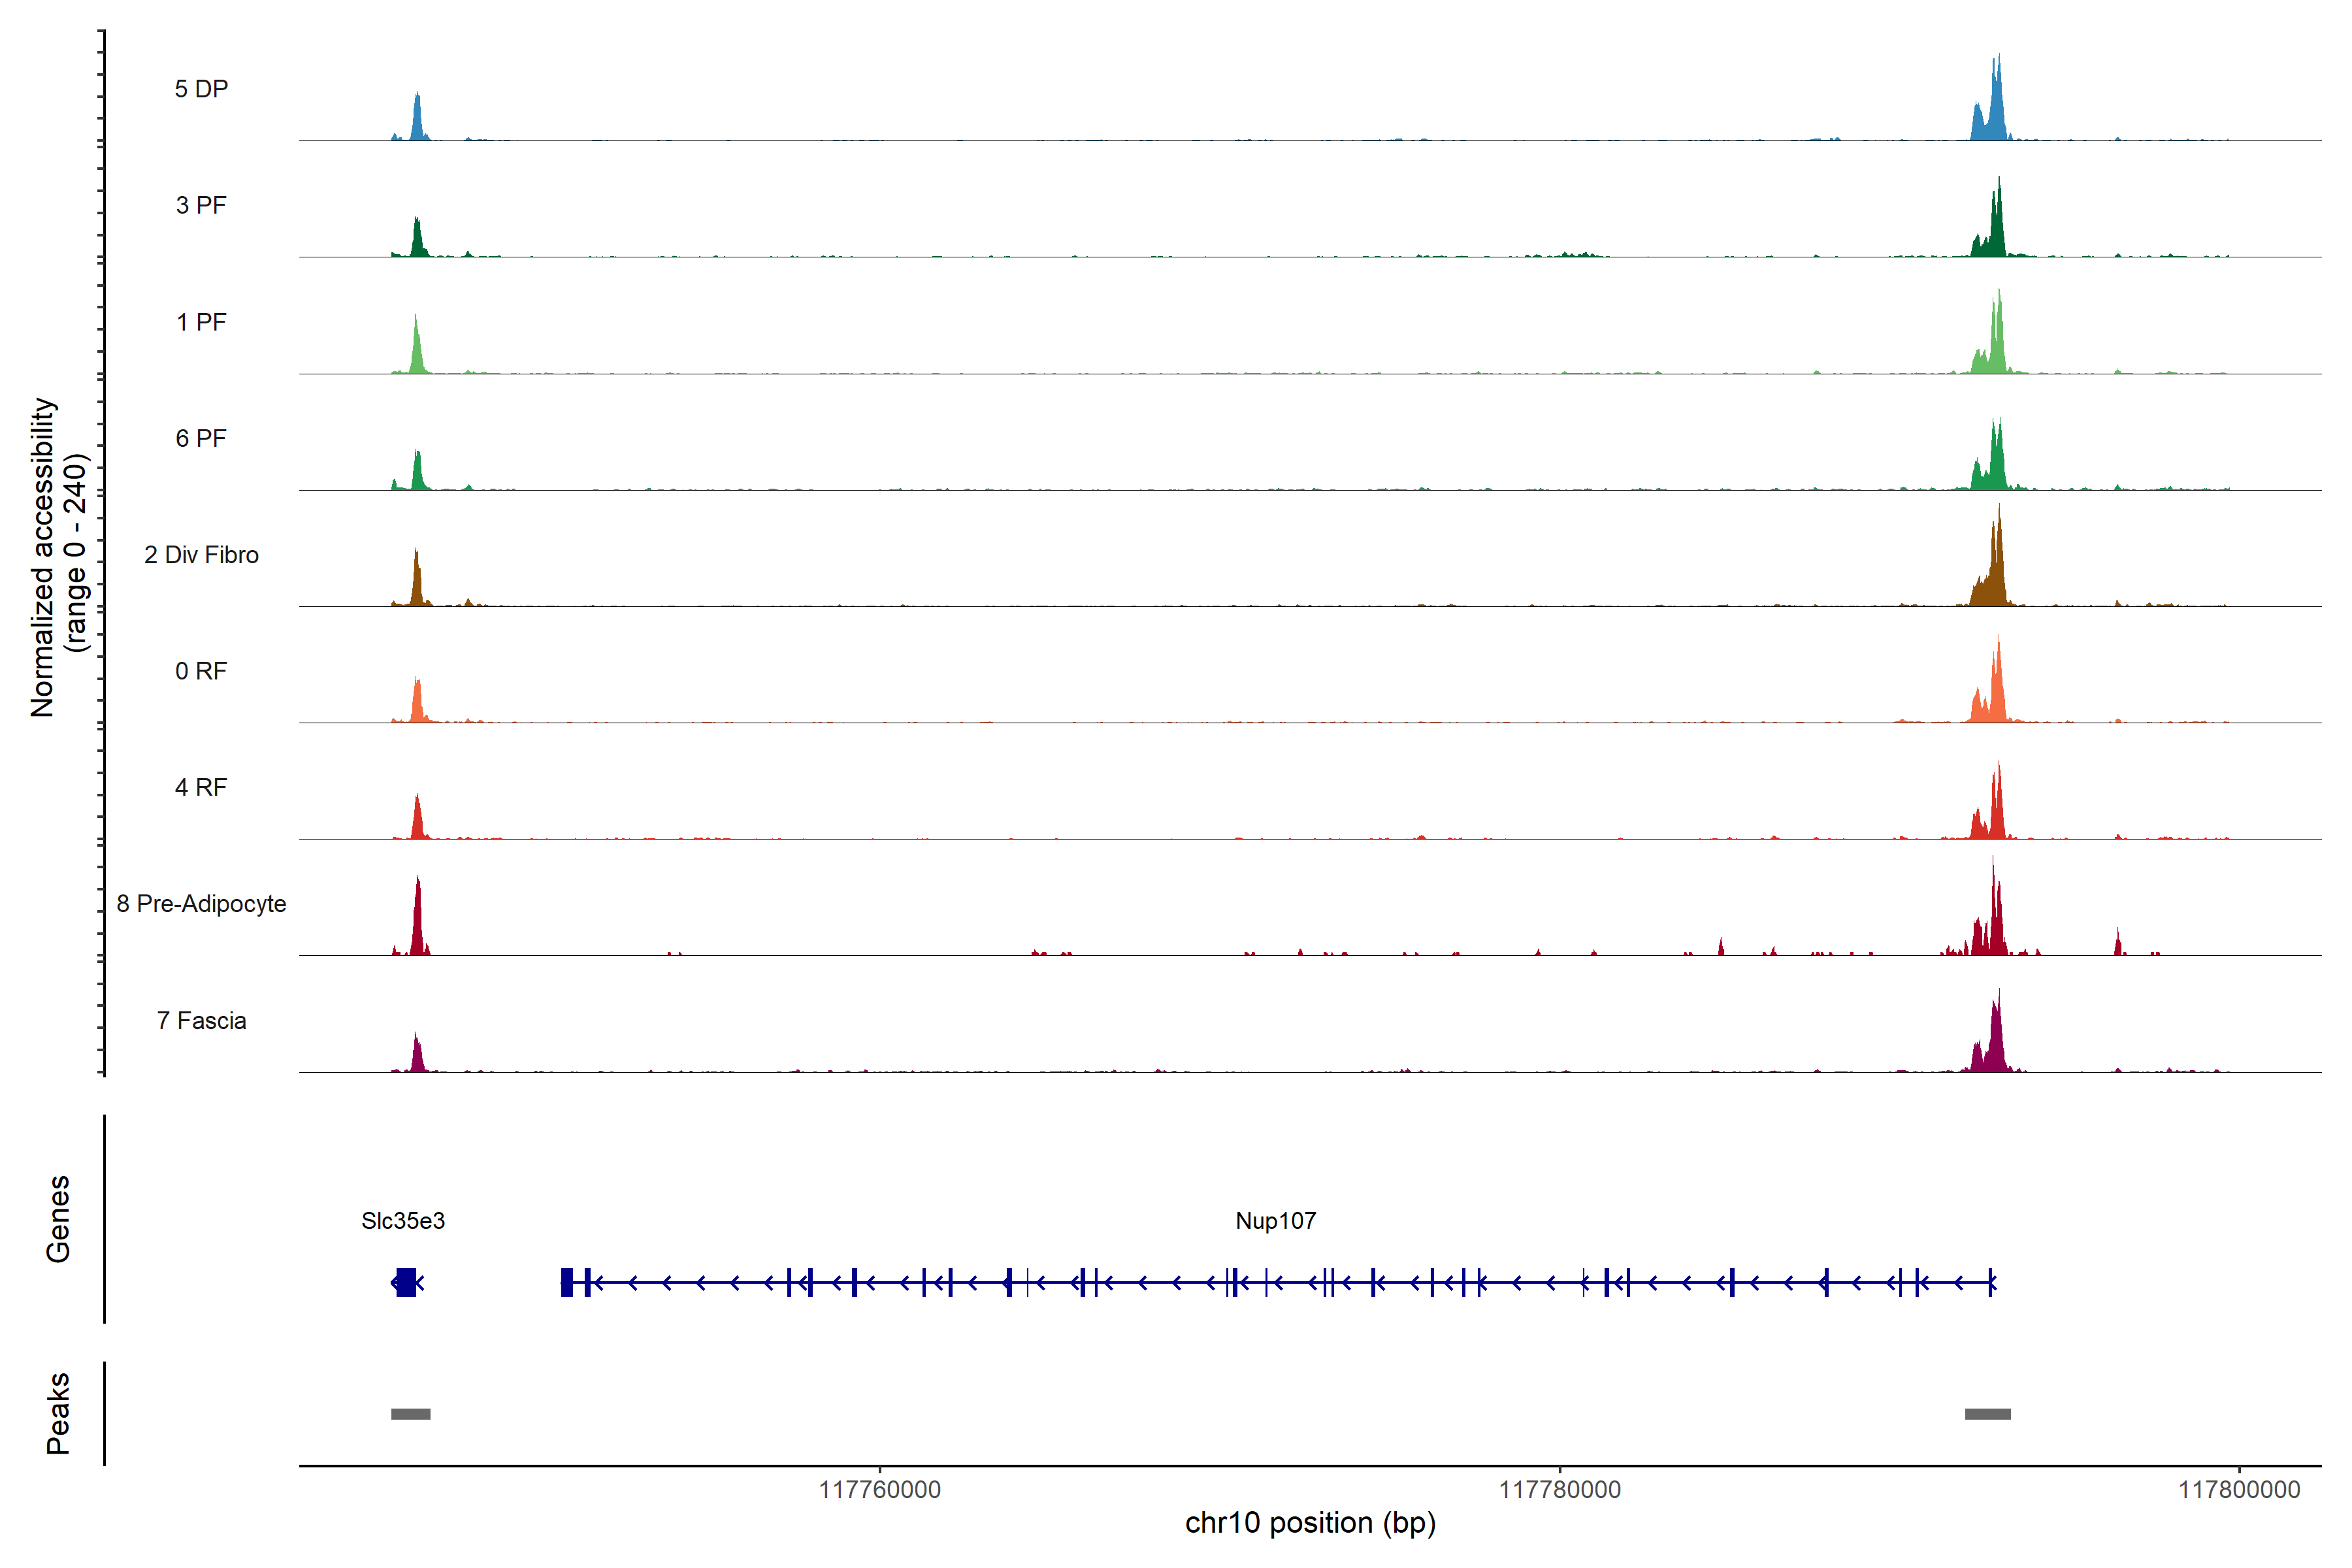The height and width of the screenshot is (1568, 2352).
Task: Click the 6 PF track label
Action: click(201, 438)
